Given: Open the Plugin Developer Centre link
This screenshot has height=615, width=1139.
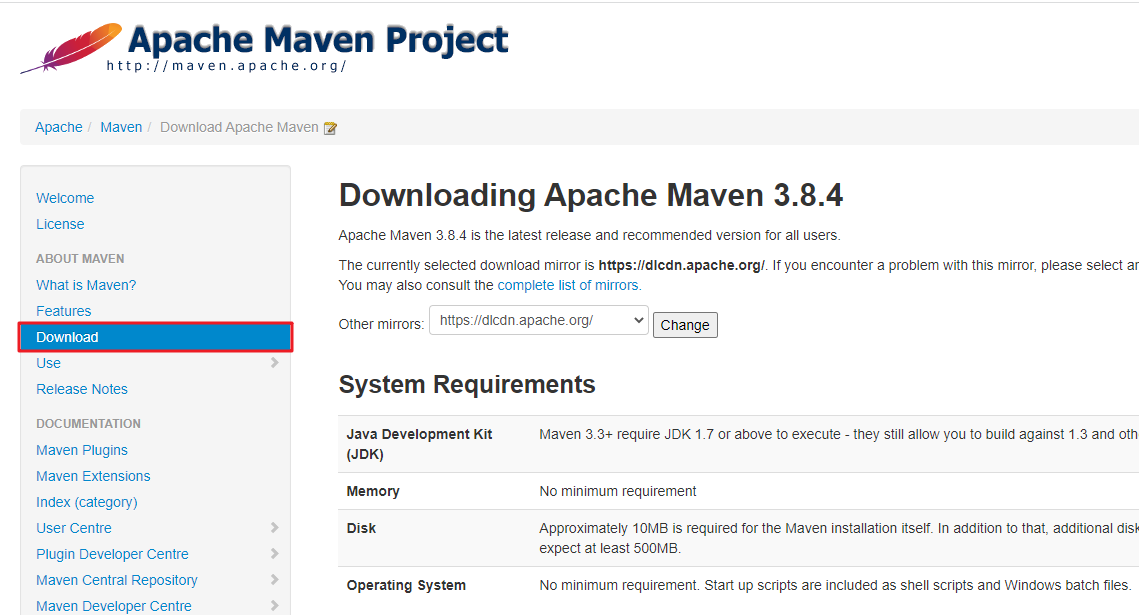Looking at the screenshot, I should point(113,554).
